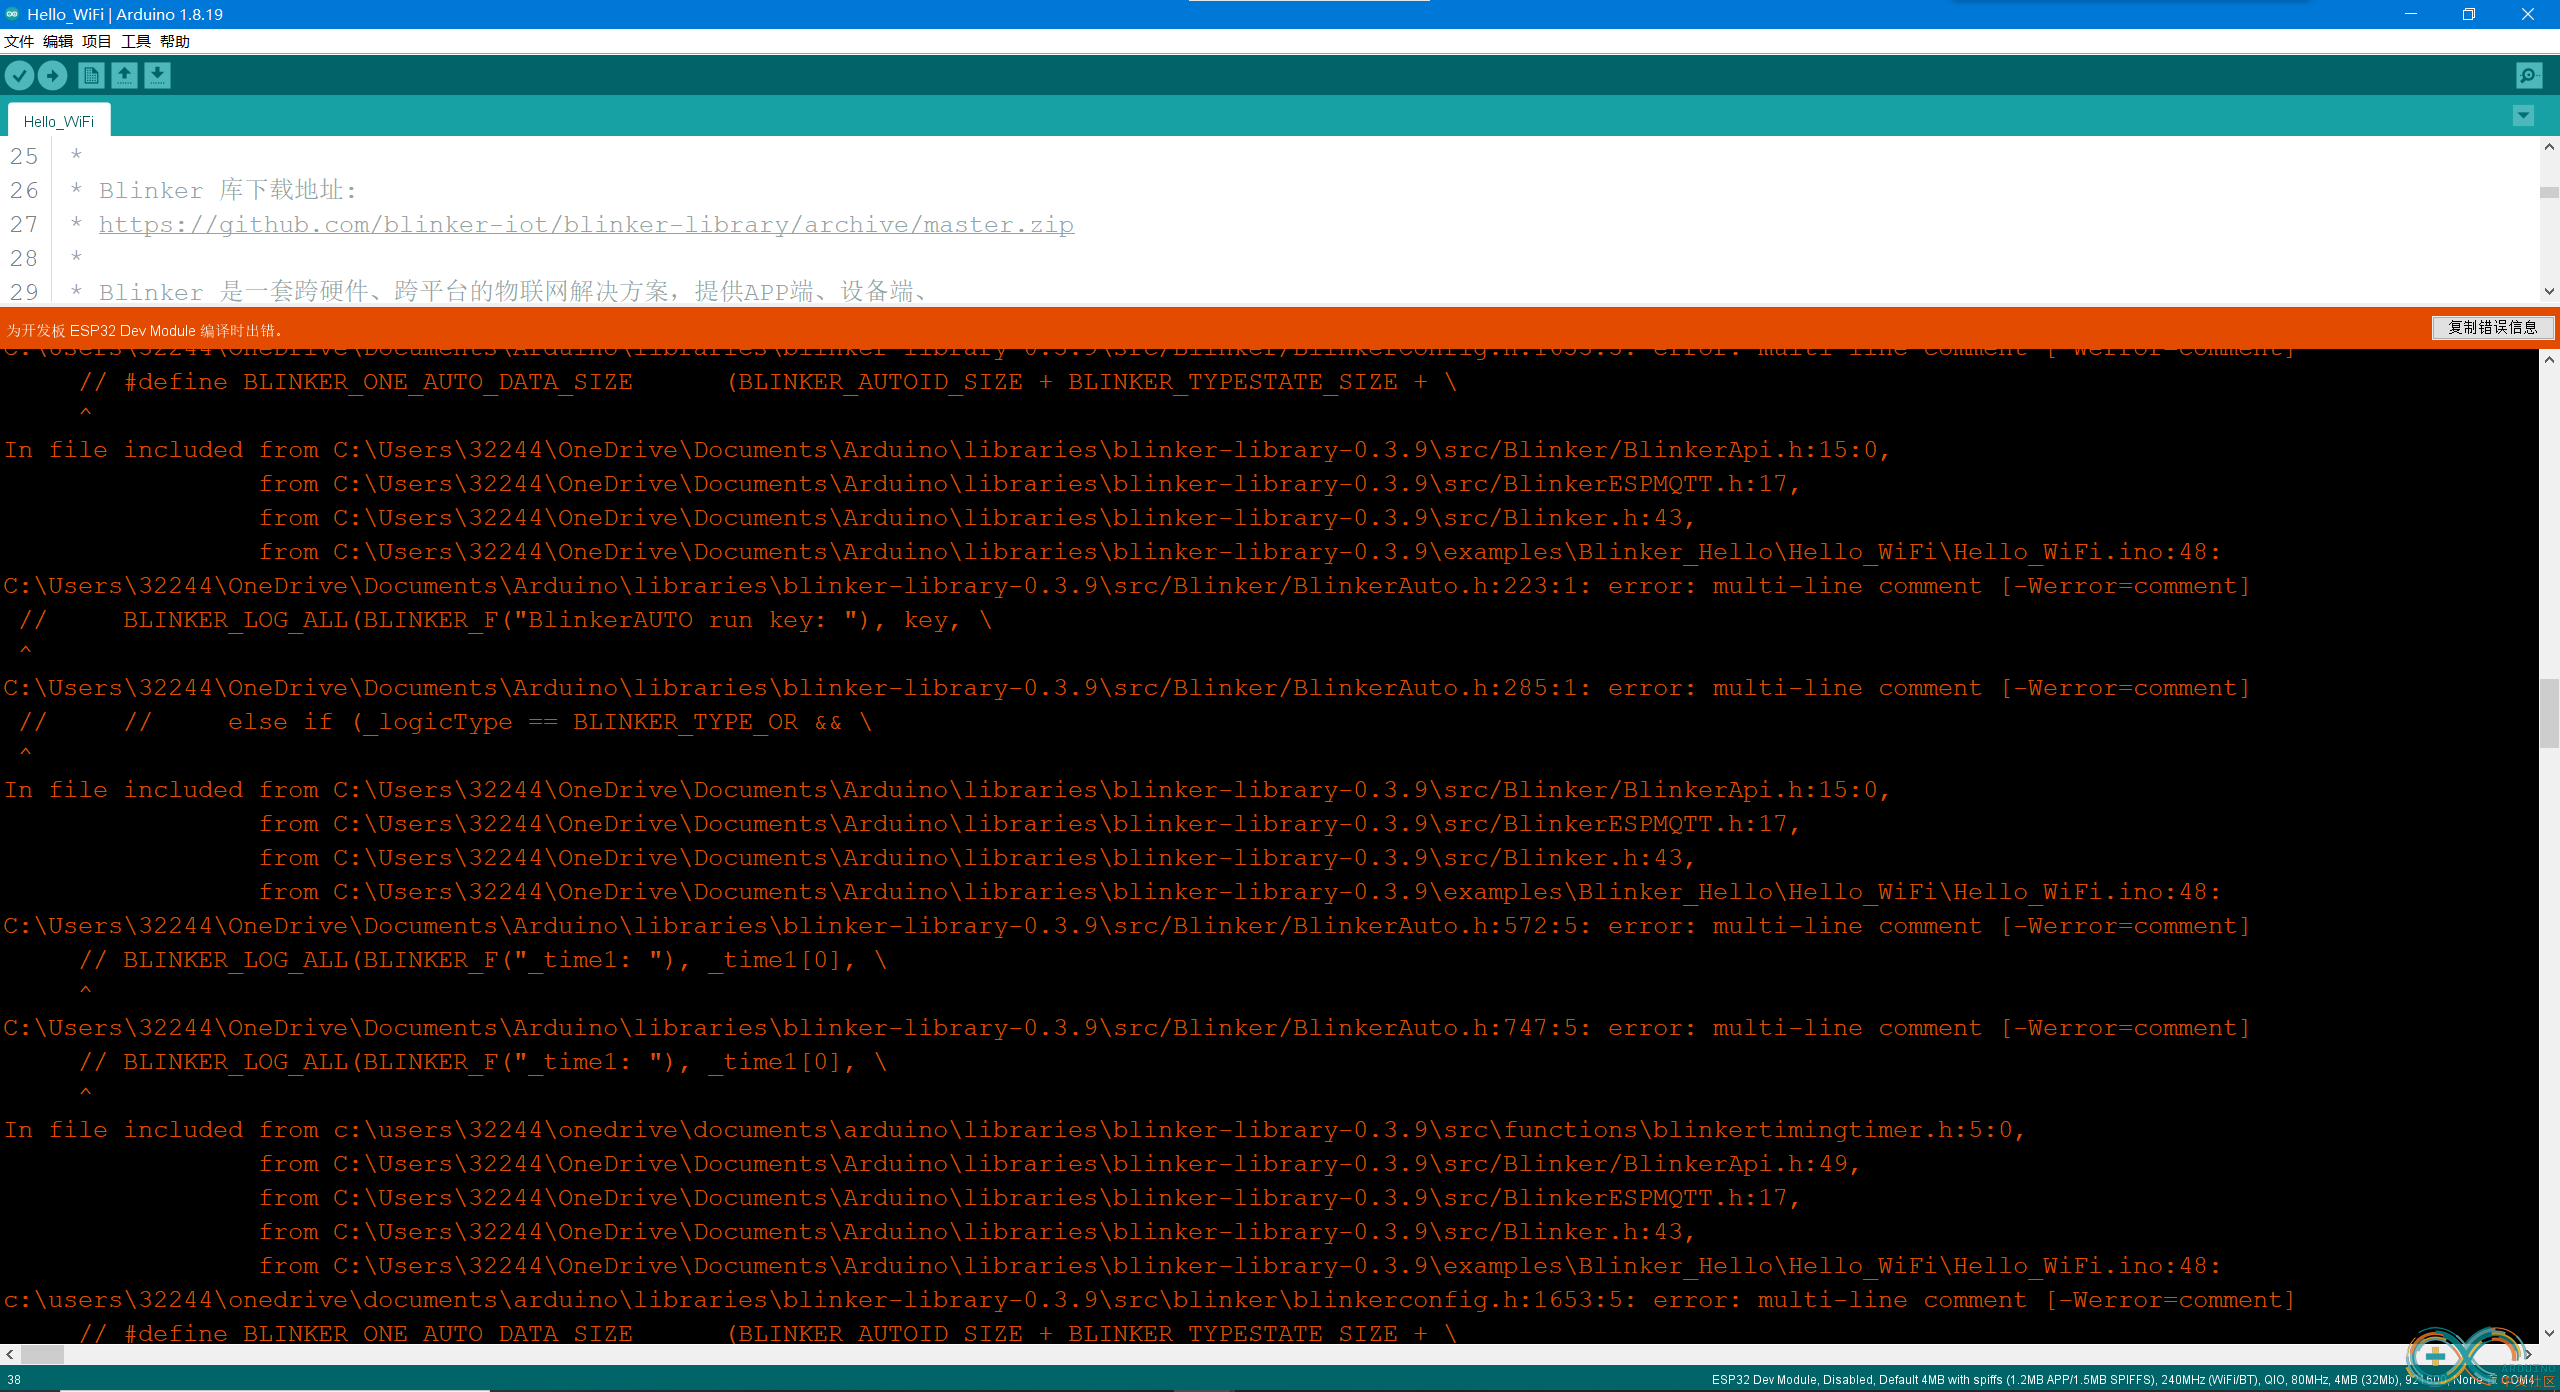
Task: Open the 编辑 menu
Action: click(x=58, y=41)
